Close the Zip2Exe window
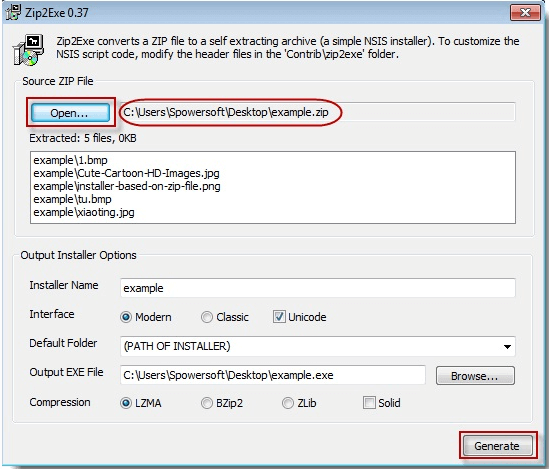The width and height of the screenshot is (549, 469). pos(525,13)
